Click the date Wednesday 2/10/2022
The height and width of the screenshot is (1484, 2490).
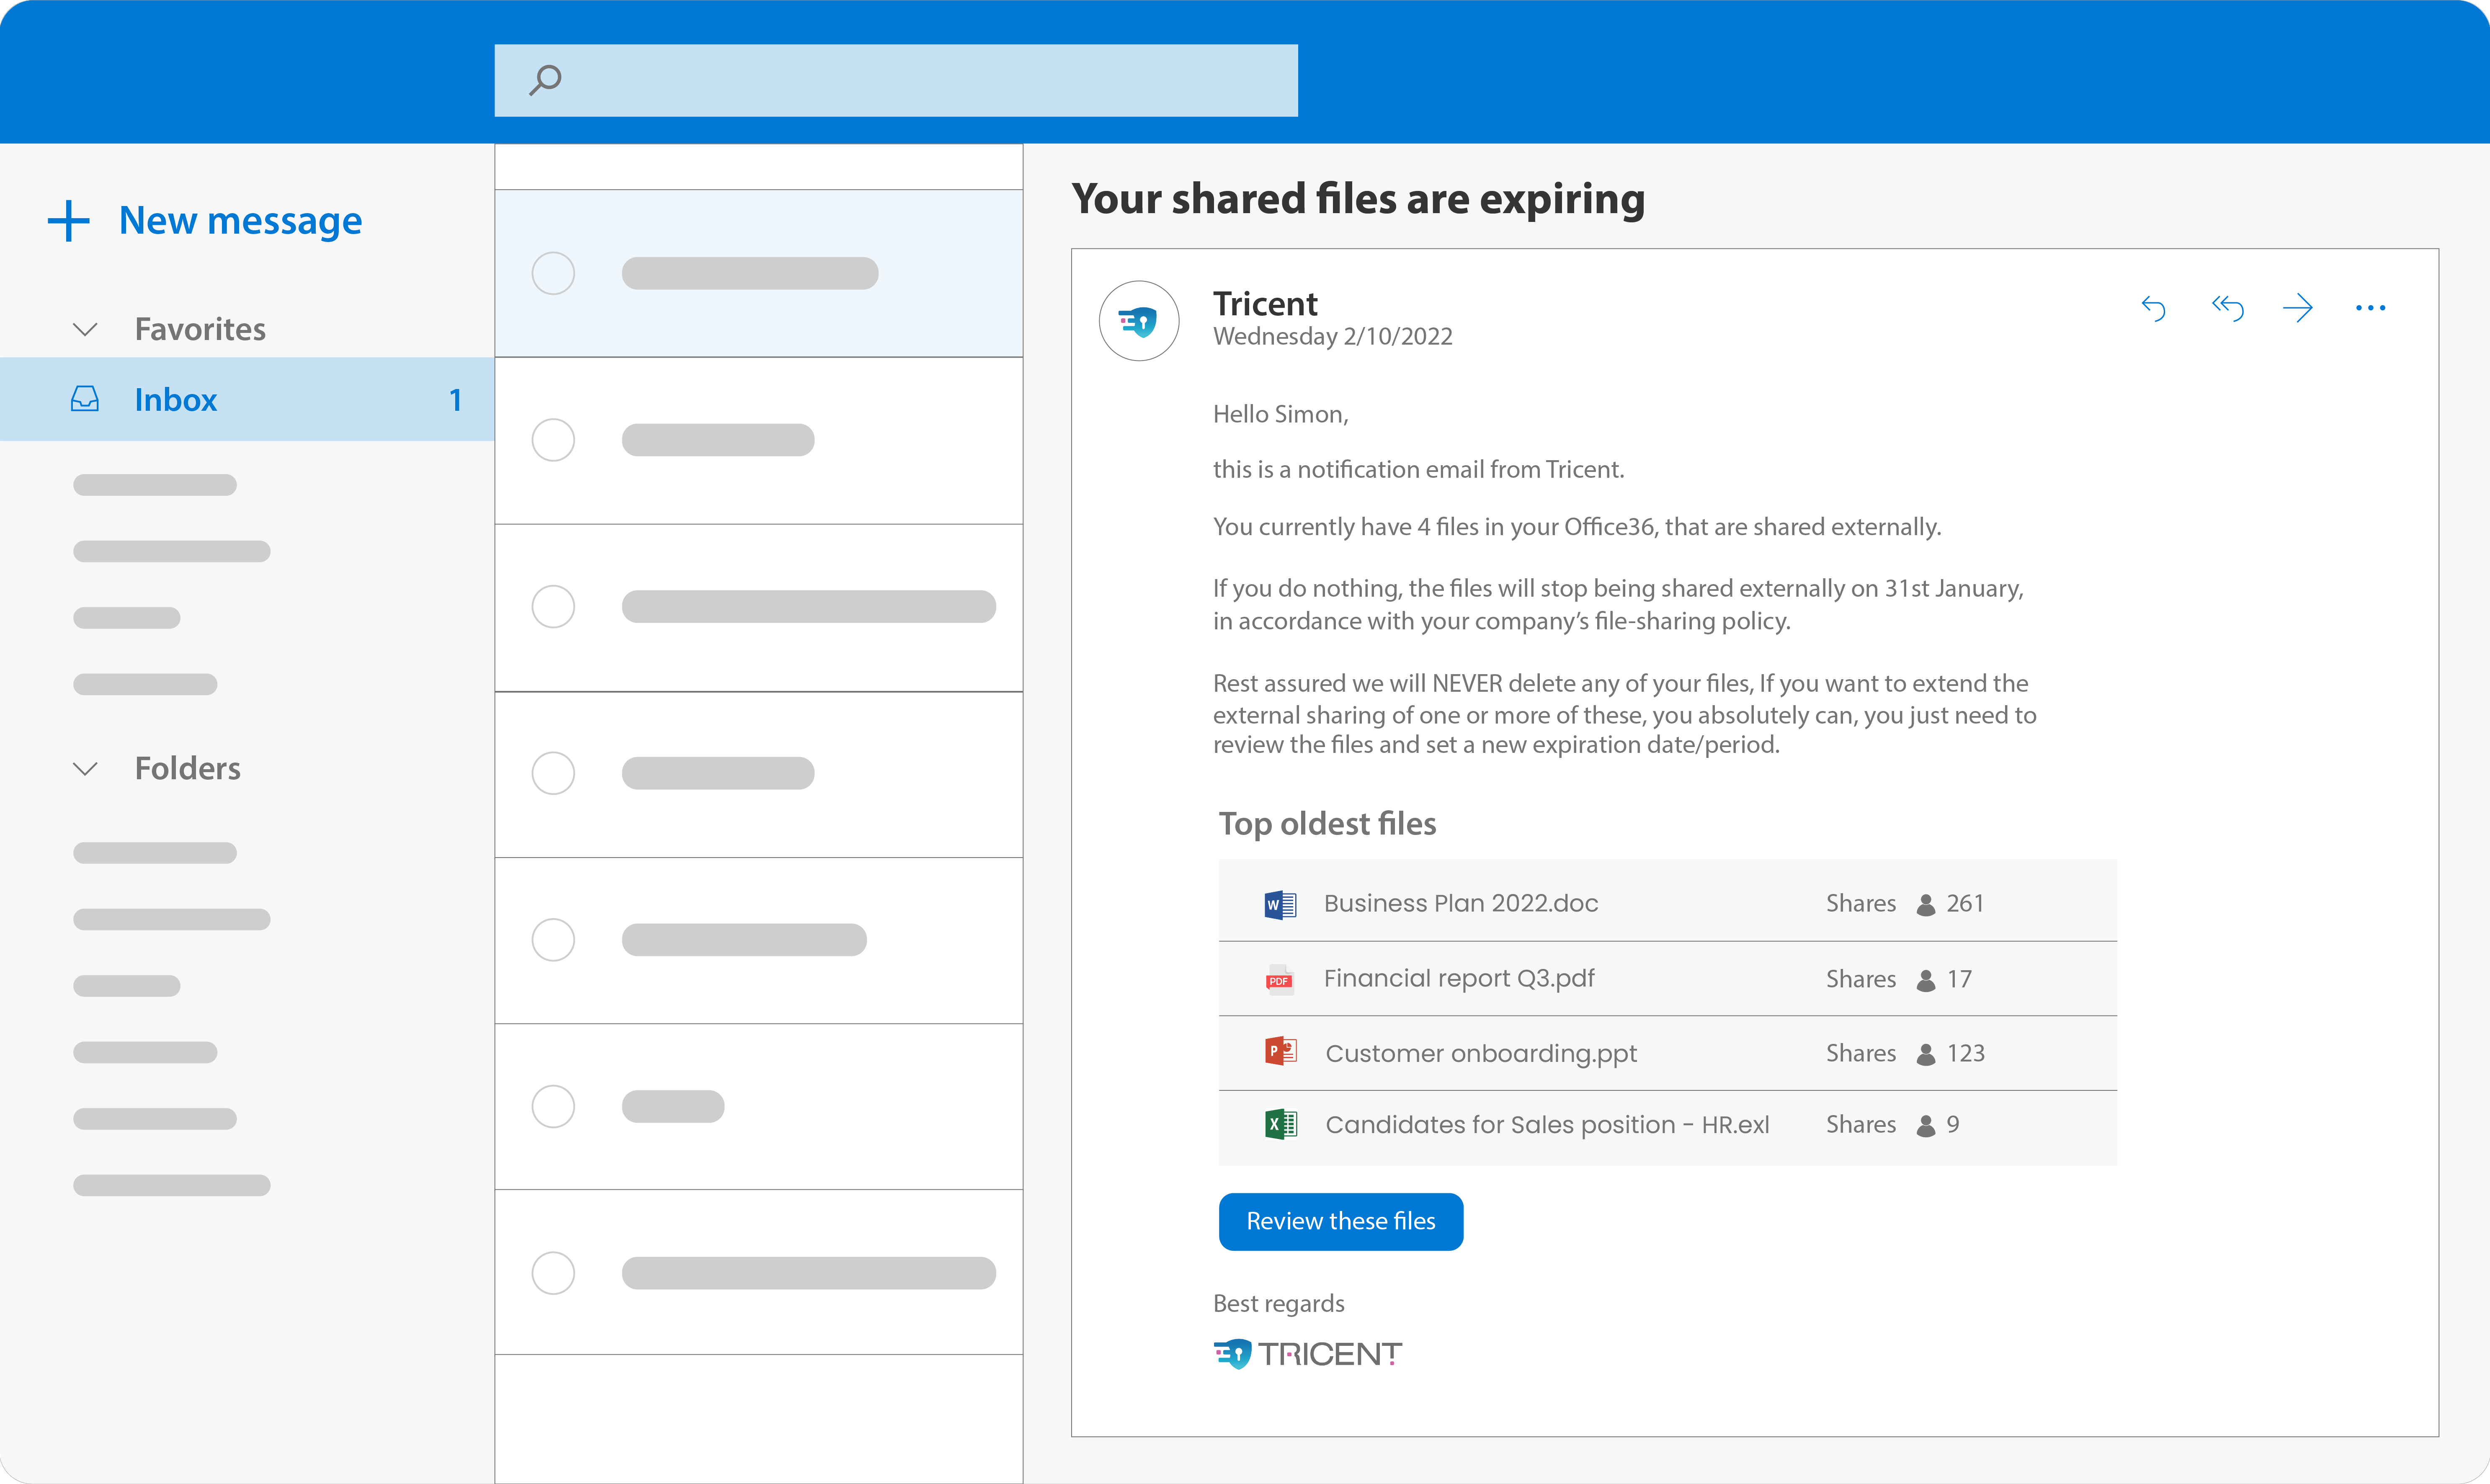pos(1333,337)
